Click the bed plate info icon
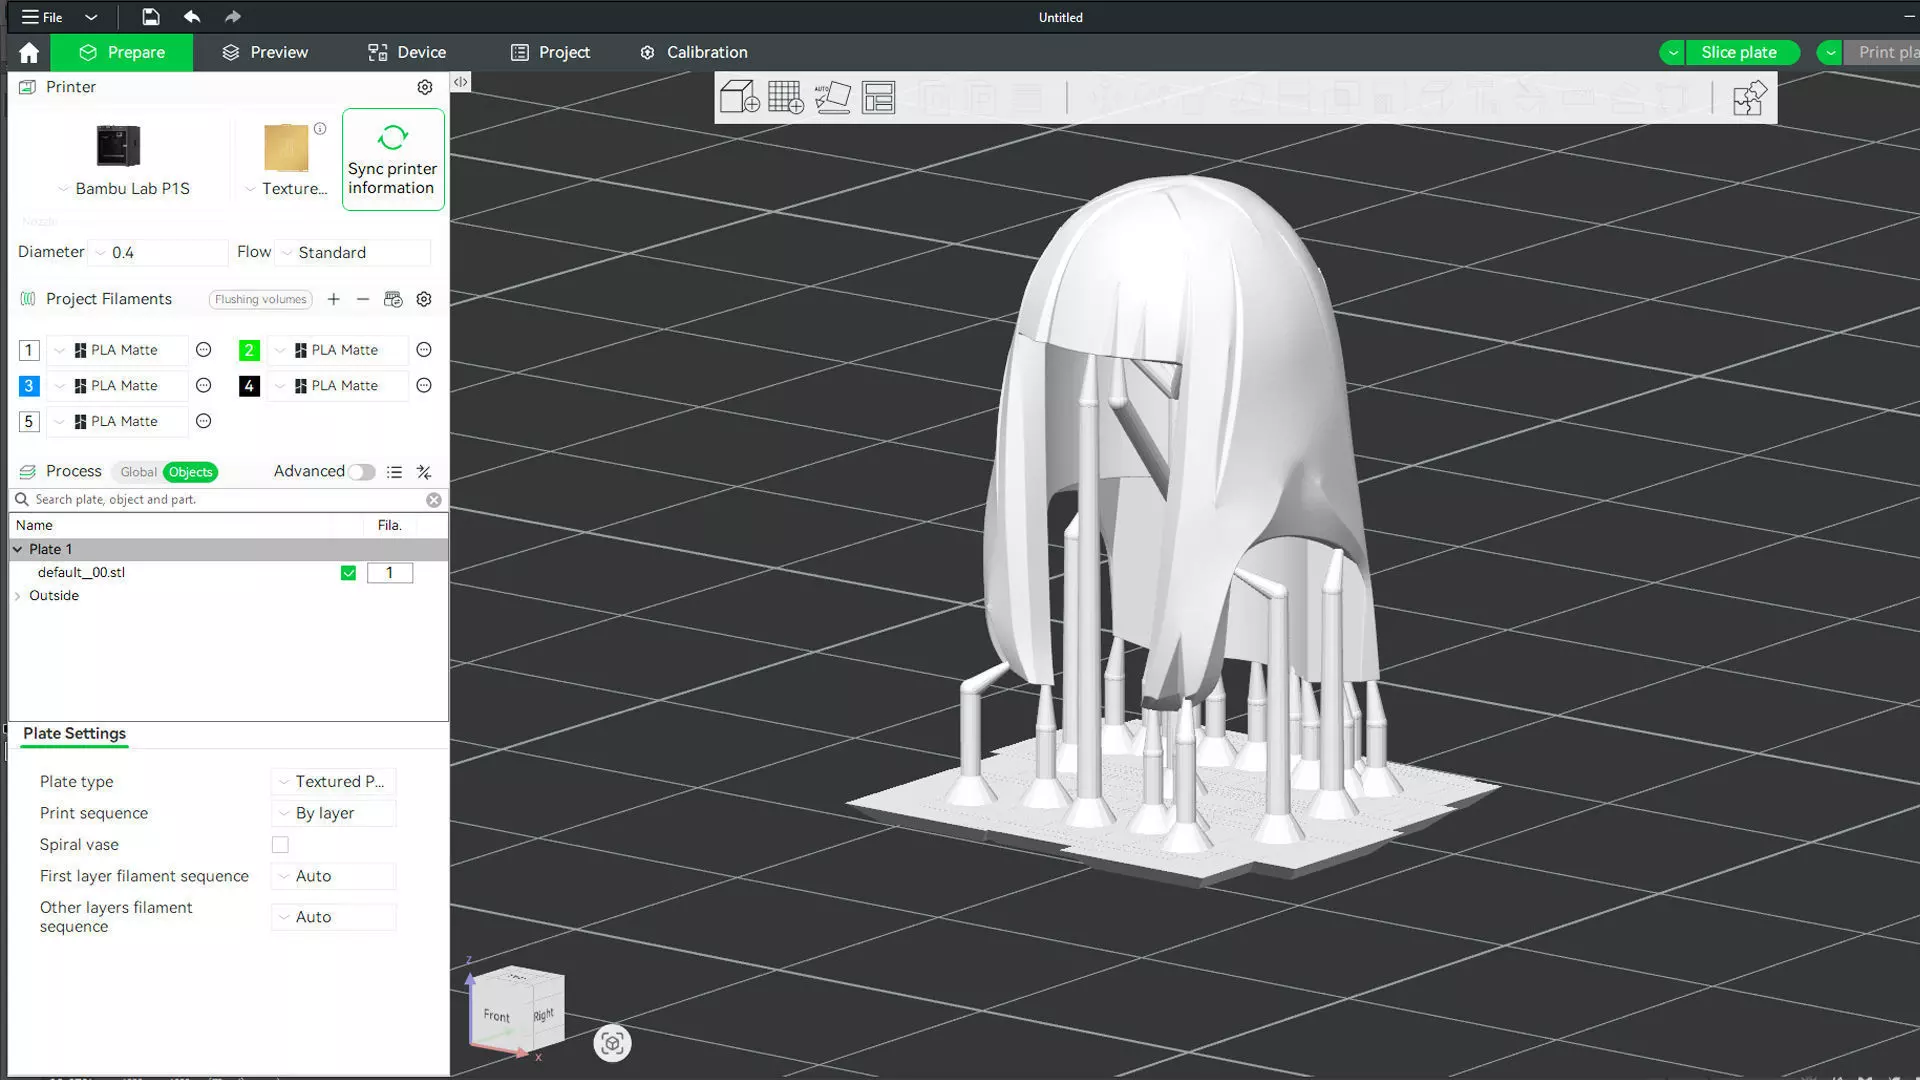This screenshot has height=1080, width=1920. 320,129
